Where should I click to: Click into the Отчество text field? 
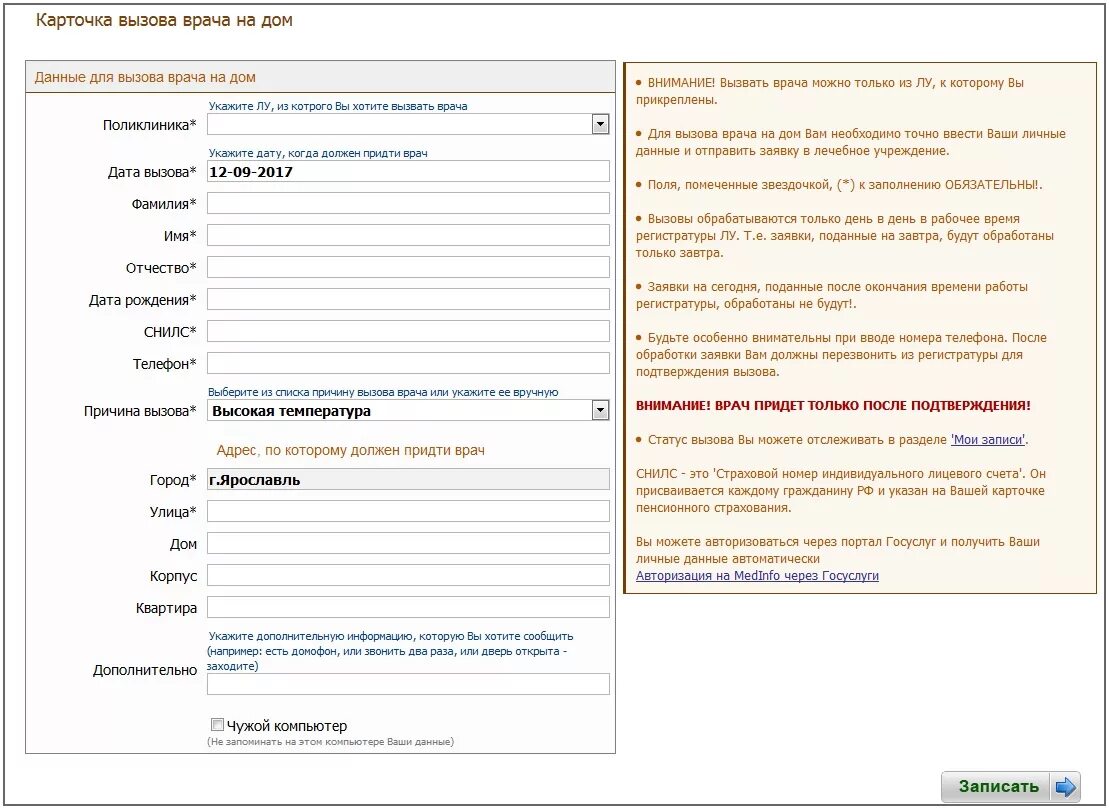point(408,267)
